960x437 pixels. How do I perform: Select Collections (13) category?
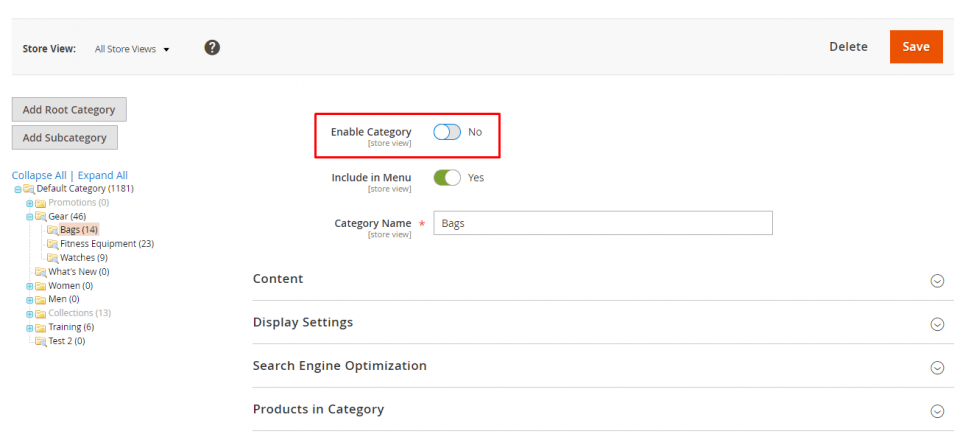pos(80,313)
